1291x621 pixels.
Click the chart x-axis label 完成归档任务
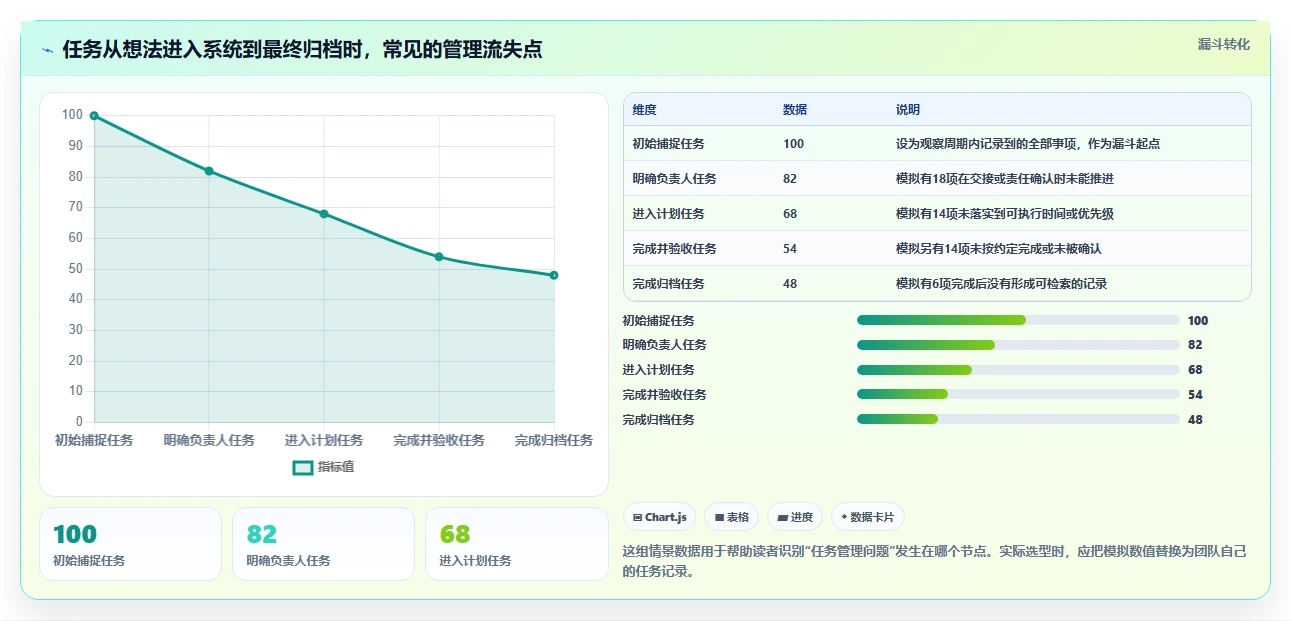pos(554,440)
